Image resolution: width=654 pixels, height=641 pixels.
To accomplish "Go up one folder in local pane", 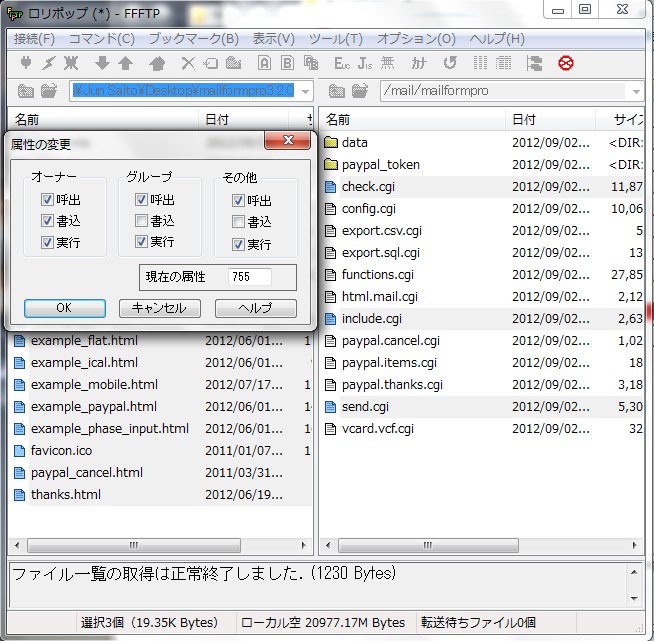I will coord(25,90).
